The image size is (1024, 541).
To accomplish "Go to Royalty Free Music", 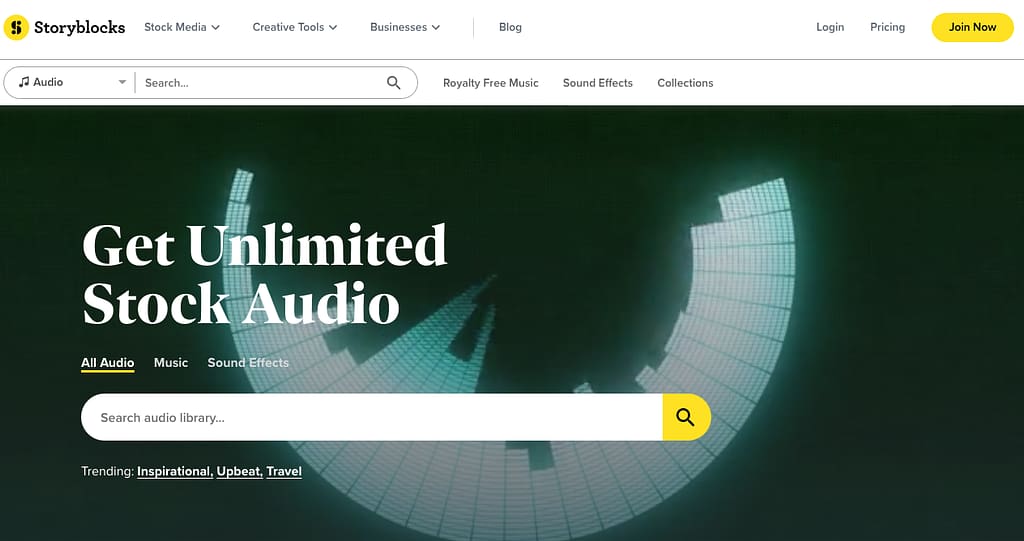I will coord(490,83).
